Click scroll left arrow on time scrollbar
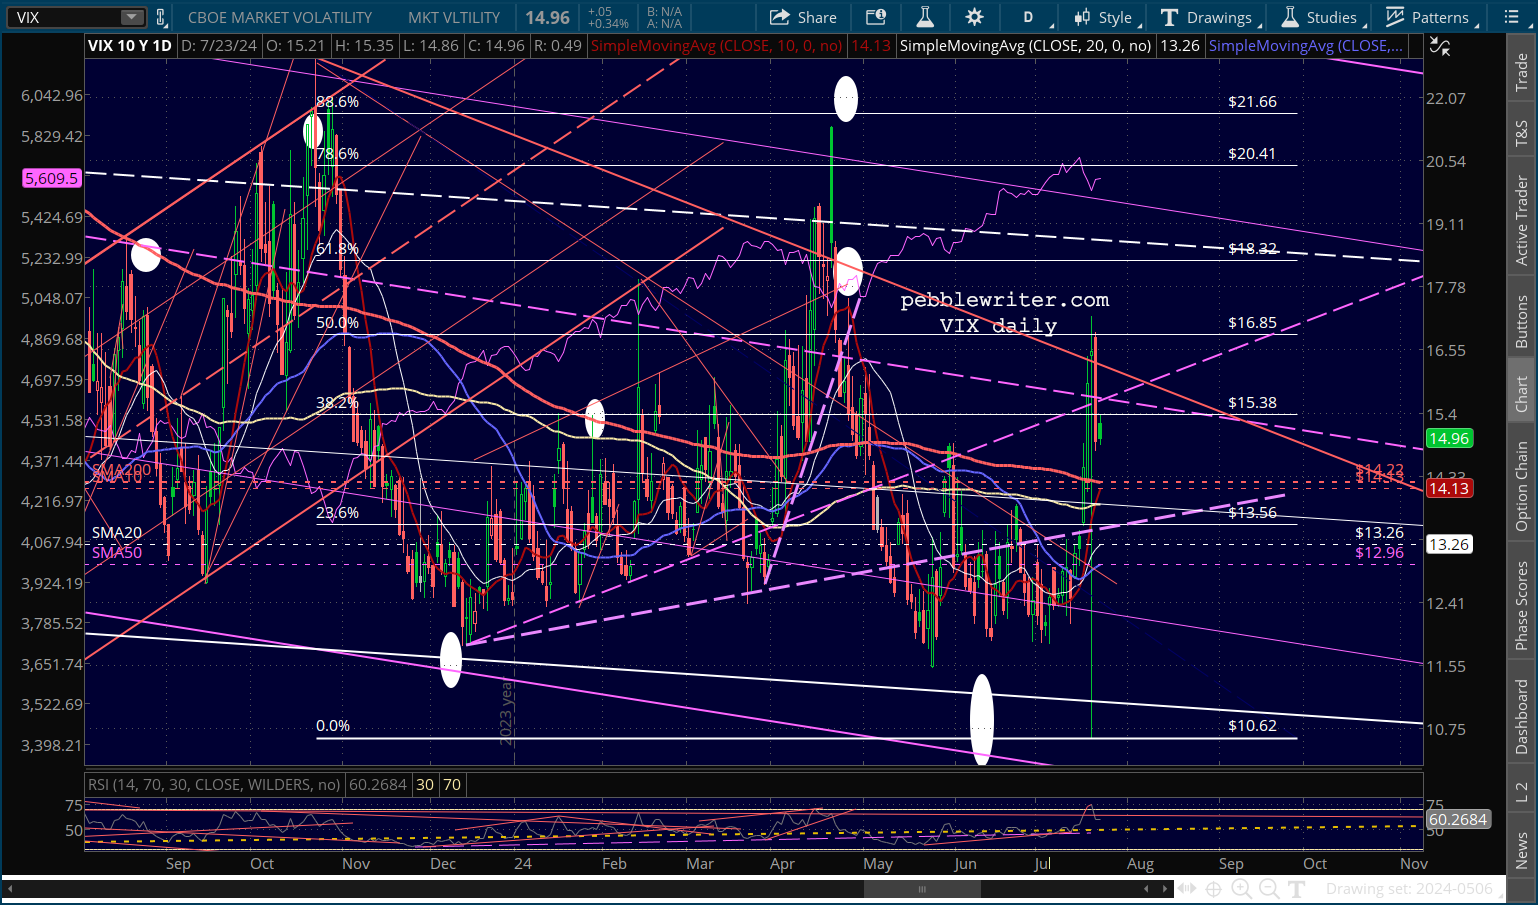Image resolution: width=1538 pixels, height=905 pixels. (x=8, y=888)
